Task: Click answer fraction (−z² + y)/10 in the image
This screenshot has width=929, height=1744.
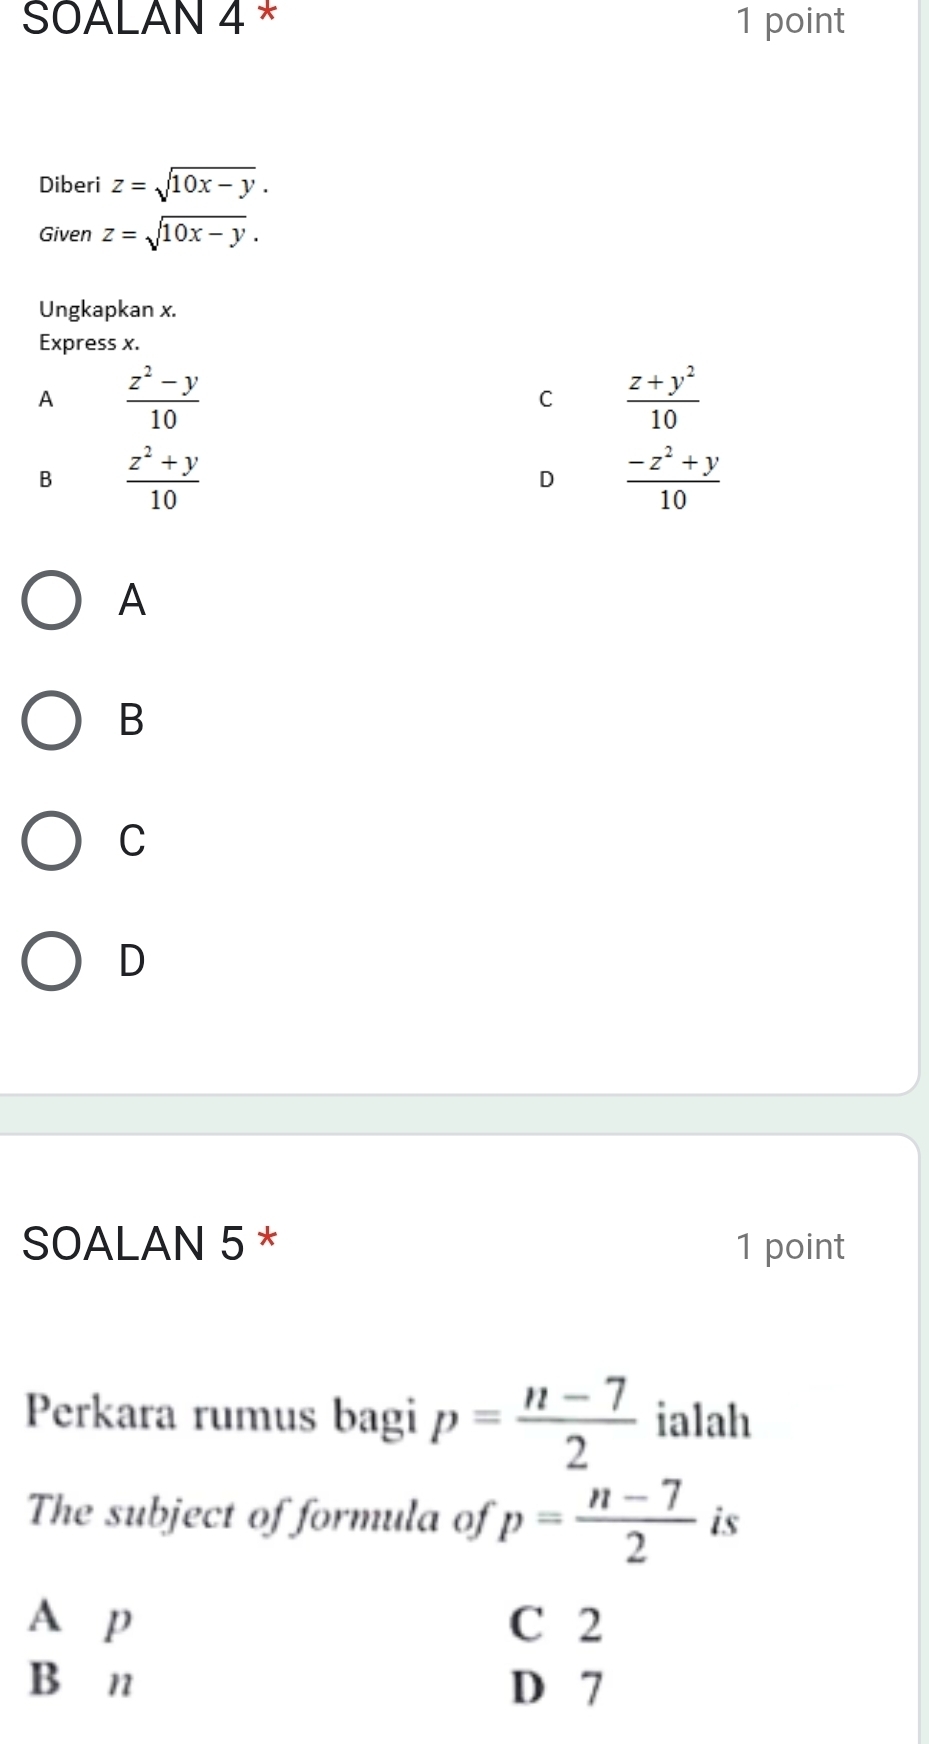Action: coord(673,479)
